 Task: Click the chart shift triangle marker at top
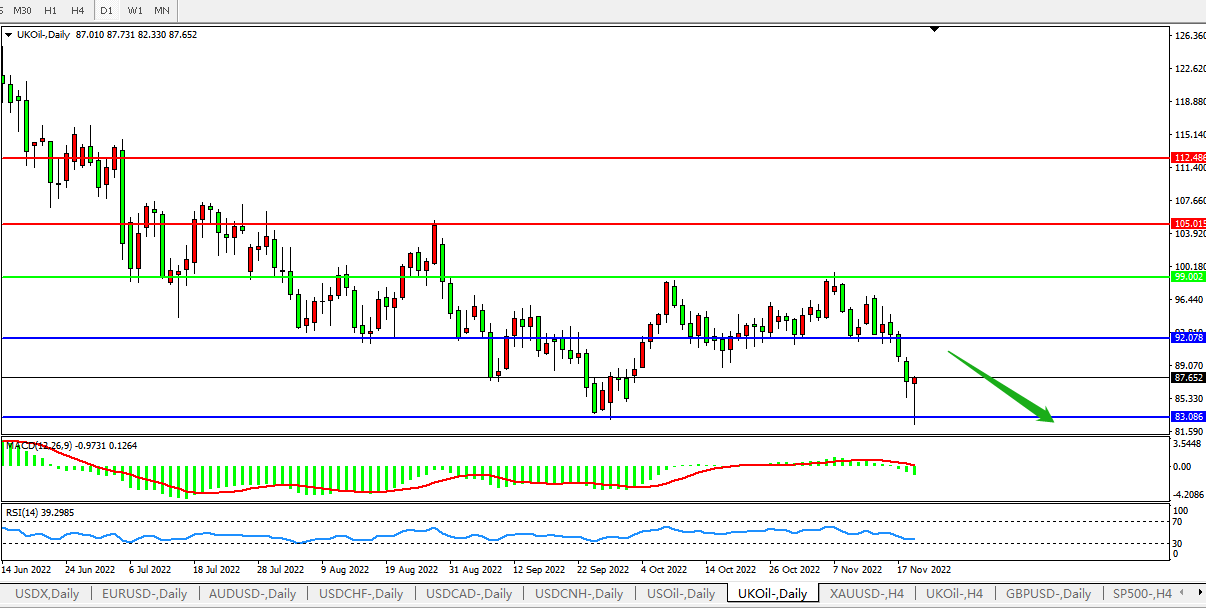point(934,30)
